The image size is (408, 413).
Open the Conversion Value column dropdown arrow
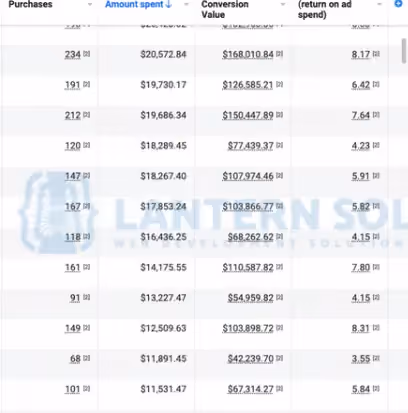[x=283, y=4]
